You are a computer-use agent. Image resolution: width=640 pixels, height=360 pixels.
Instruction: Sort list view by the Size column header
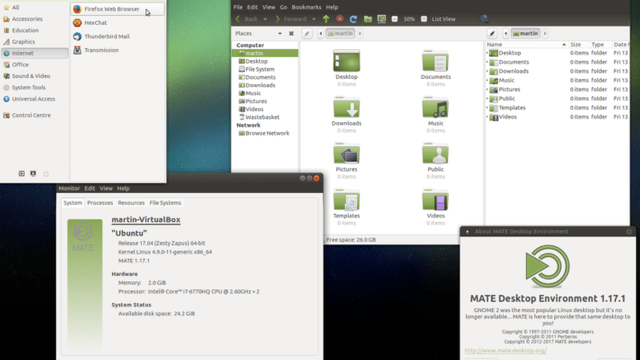(578, 44)
